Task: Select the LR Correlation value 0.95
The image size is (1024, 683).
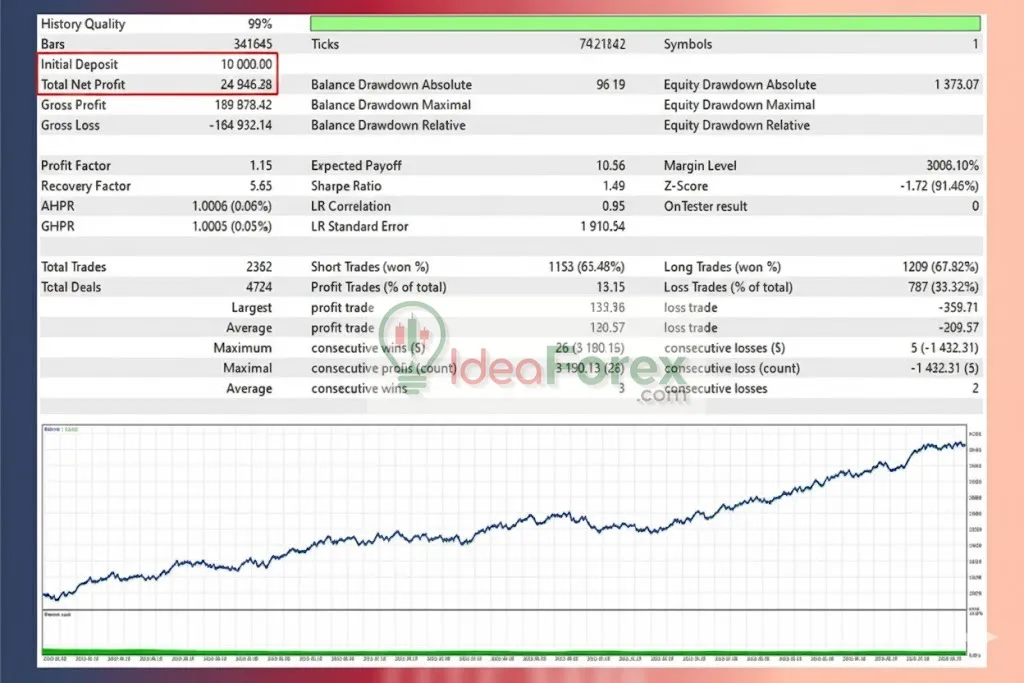Action: click(x=611, y=206)
